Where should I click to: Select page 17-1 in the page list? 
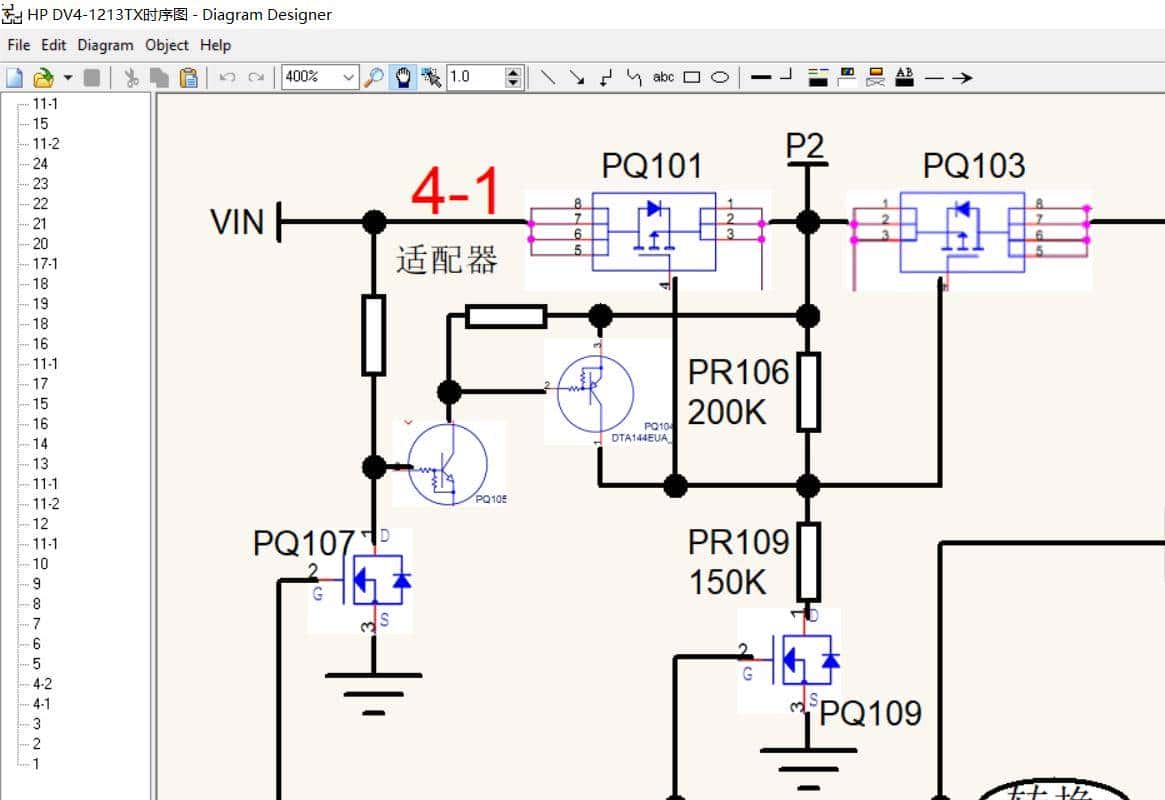(x=45, y=264)
